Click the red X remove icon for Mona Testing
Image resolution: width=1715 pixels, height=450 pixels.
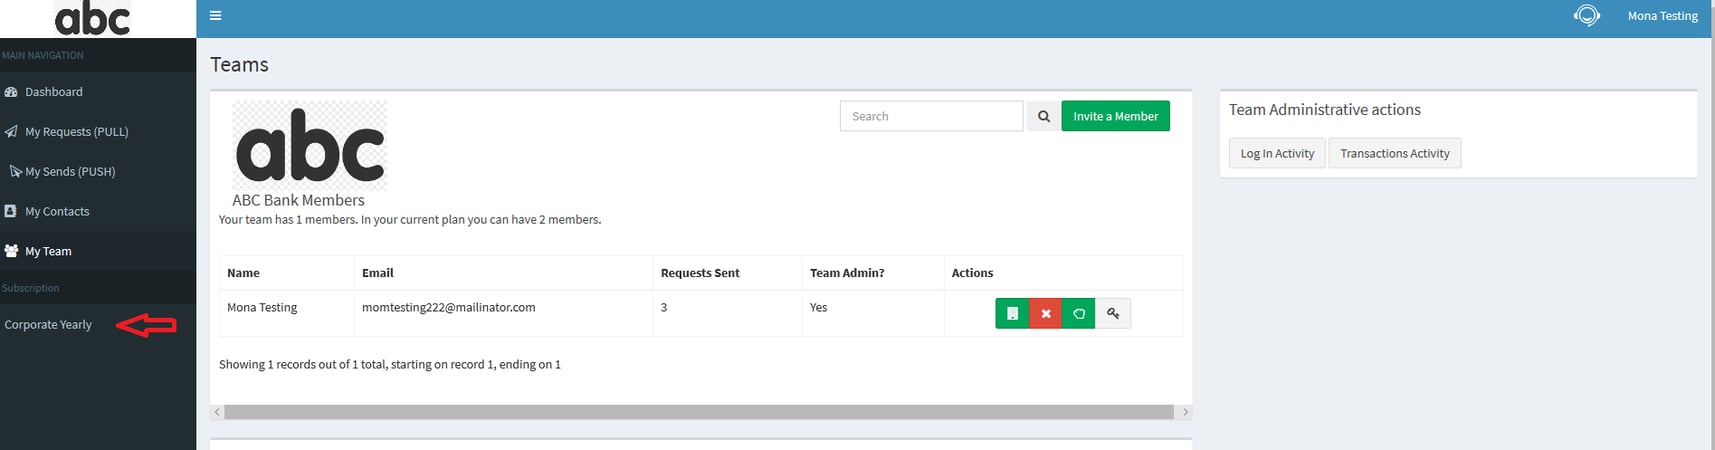(x=1045, y=313)
